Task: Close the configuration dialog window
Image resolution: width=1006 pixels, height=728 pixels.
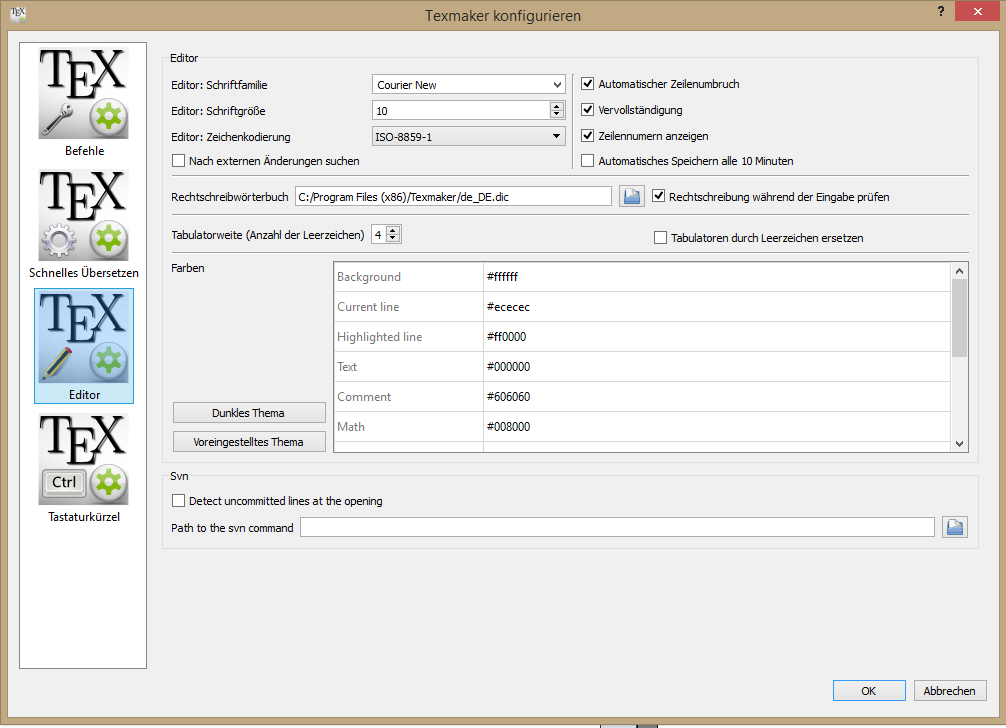Action: pos(977,11)
